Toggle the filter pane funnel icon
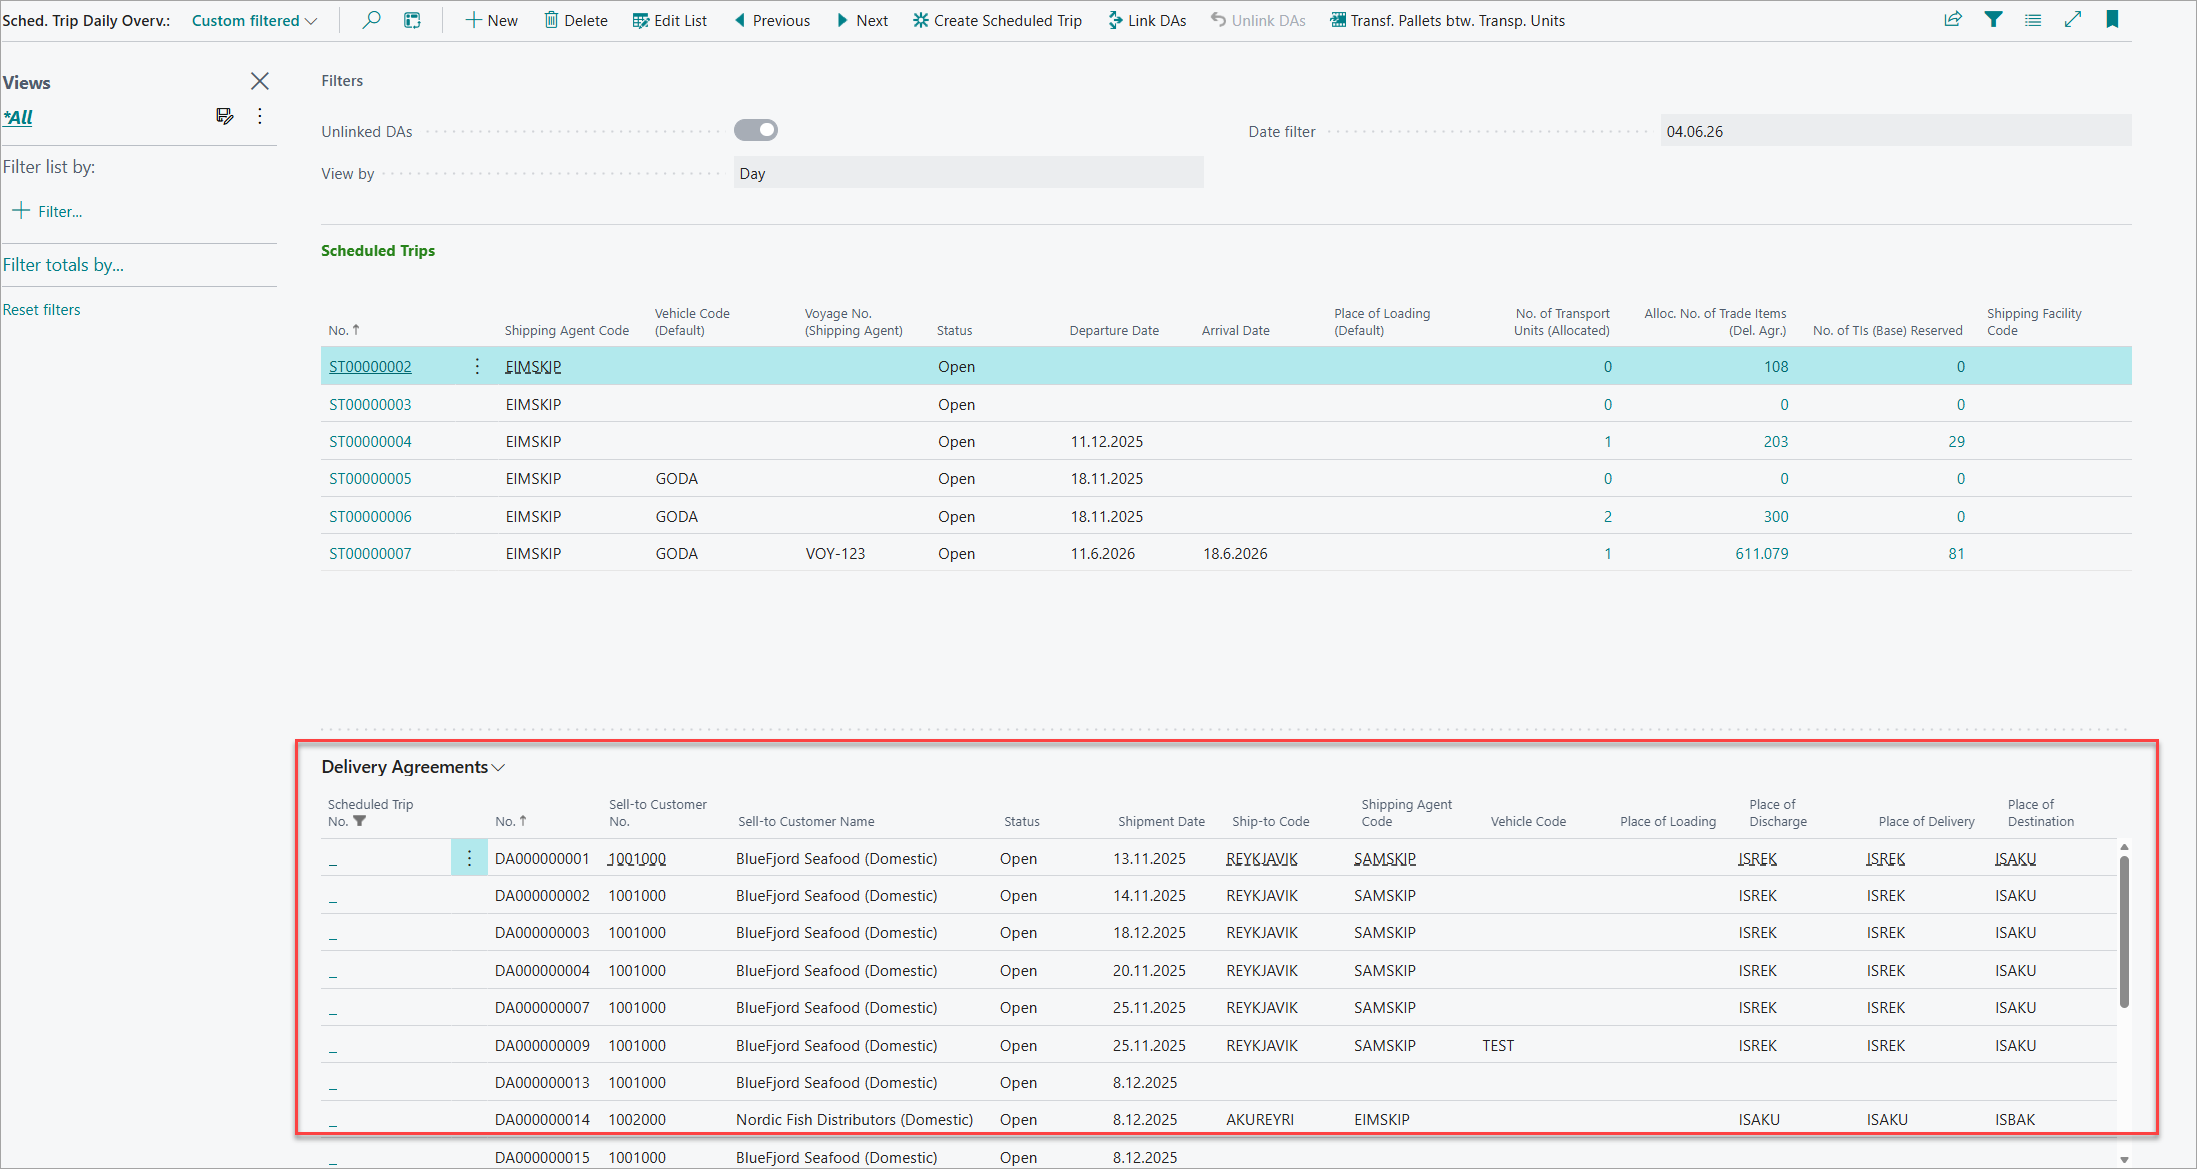Screen dimensions: 2197x1169 [1993, 19]
